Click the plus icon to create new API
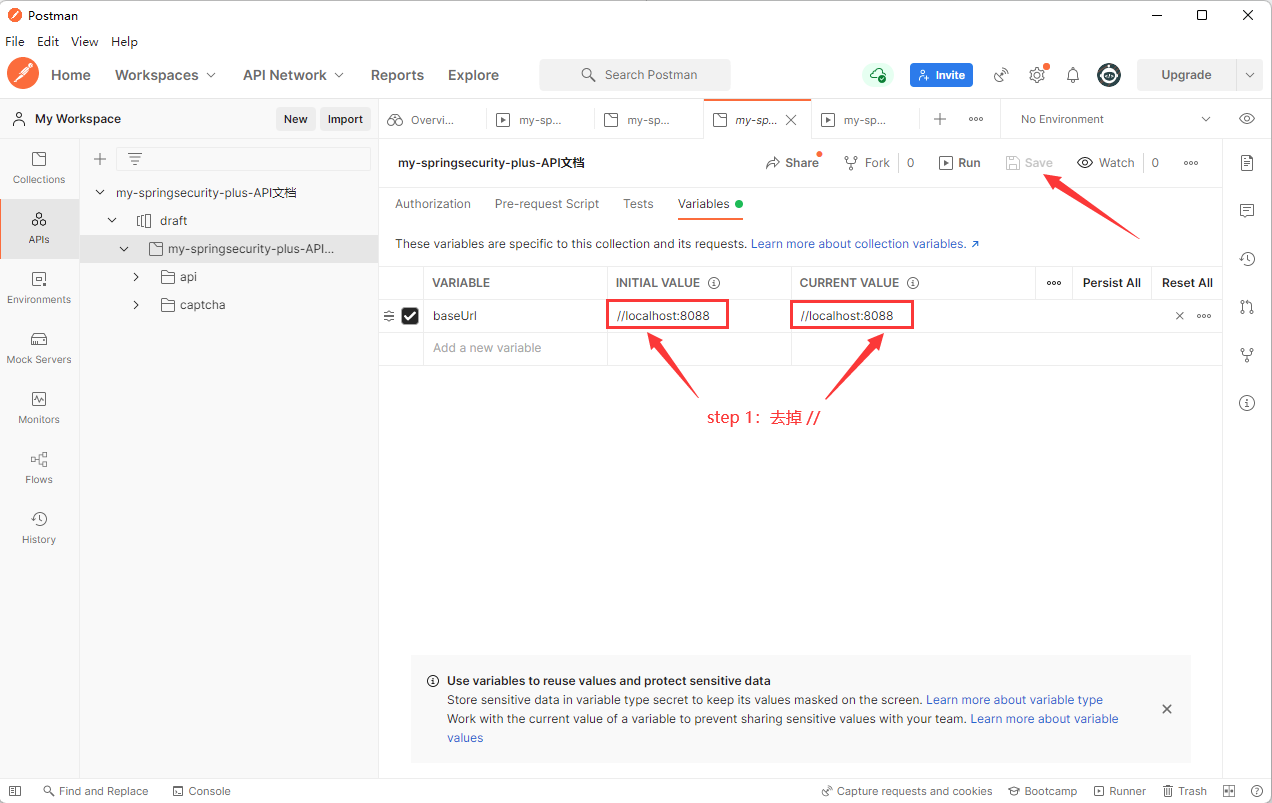Image resolution: width=1272 pixels, height=803 pixels. click(100, 159)
